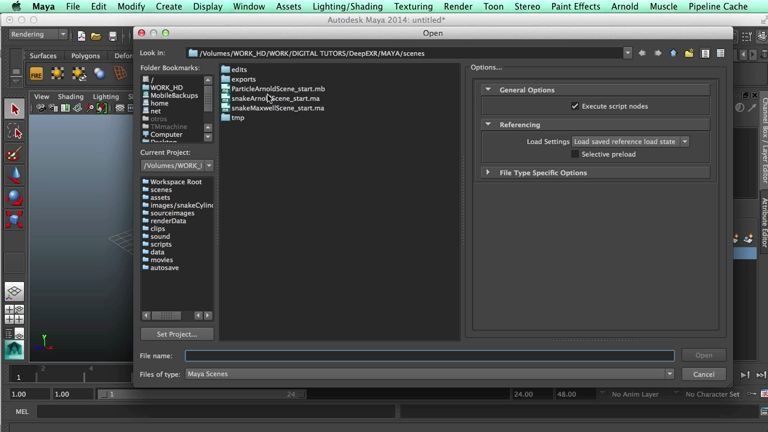768x432 pixels.
Task: Click the FIRE shelf icon
Action: pos(36,73)
